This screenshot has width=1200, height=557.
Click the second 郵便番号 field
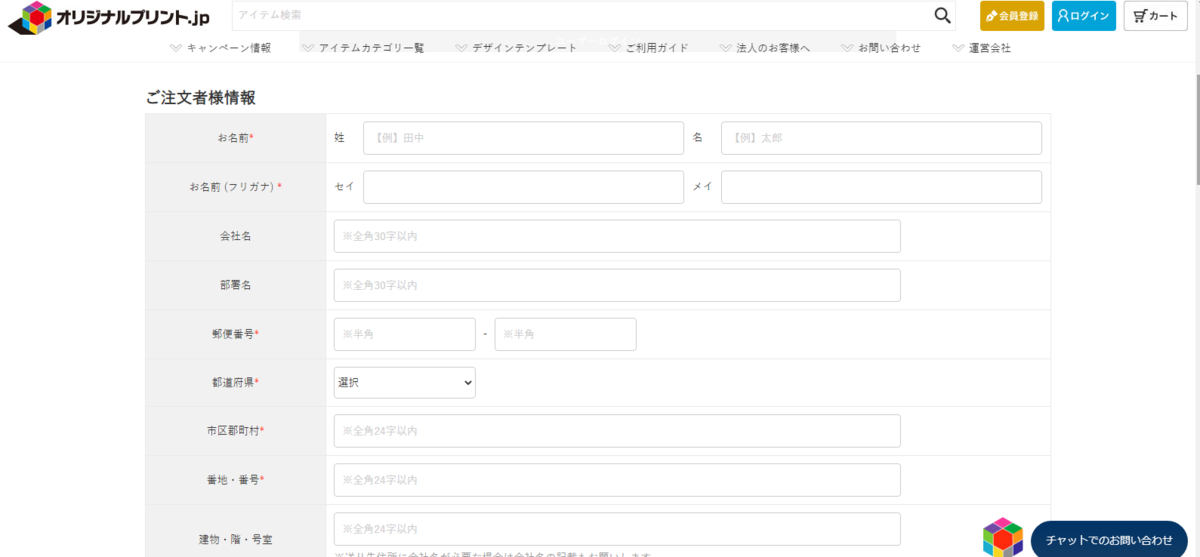[x=565, y=334]
